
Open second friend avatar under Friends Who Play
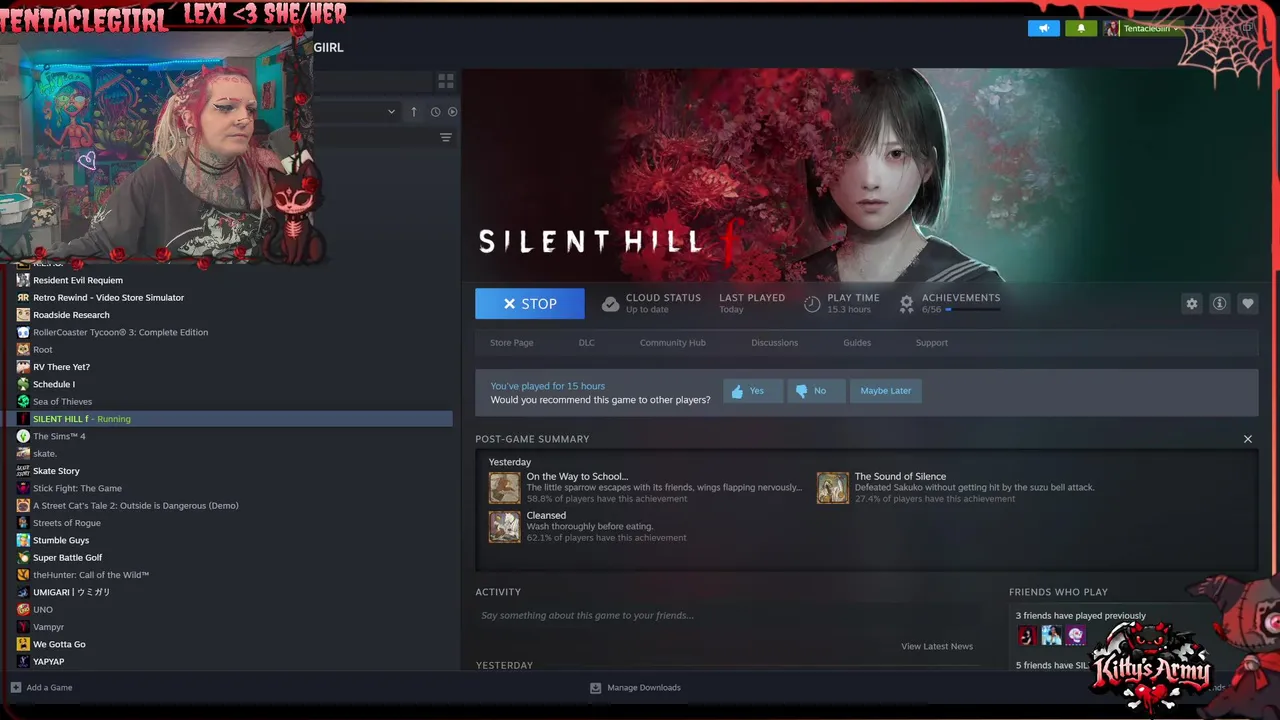(1051, 635)
